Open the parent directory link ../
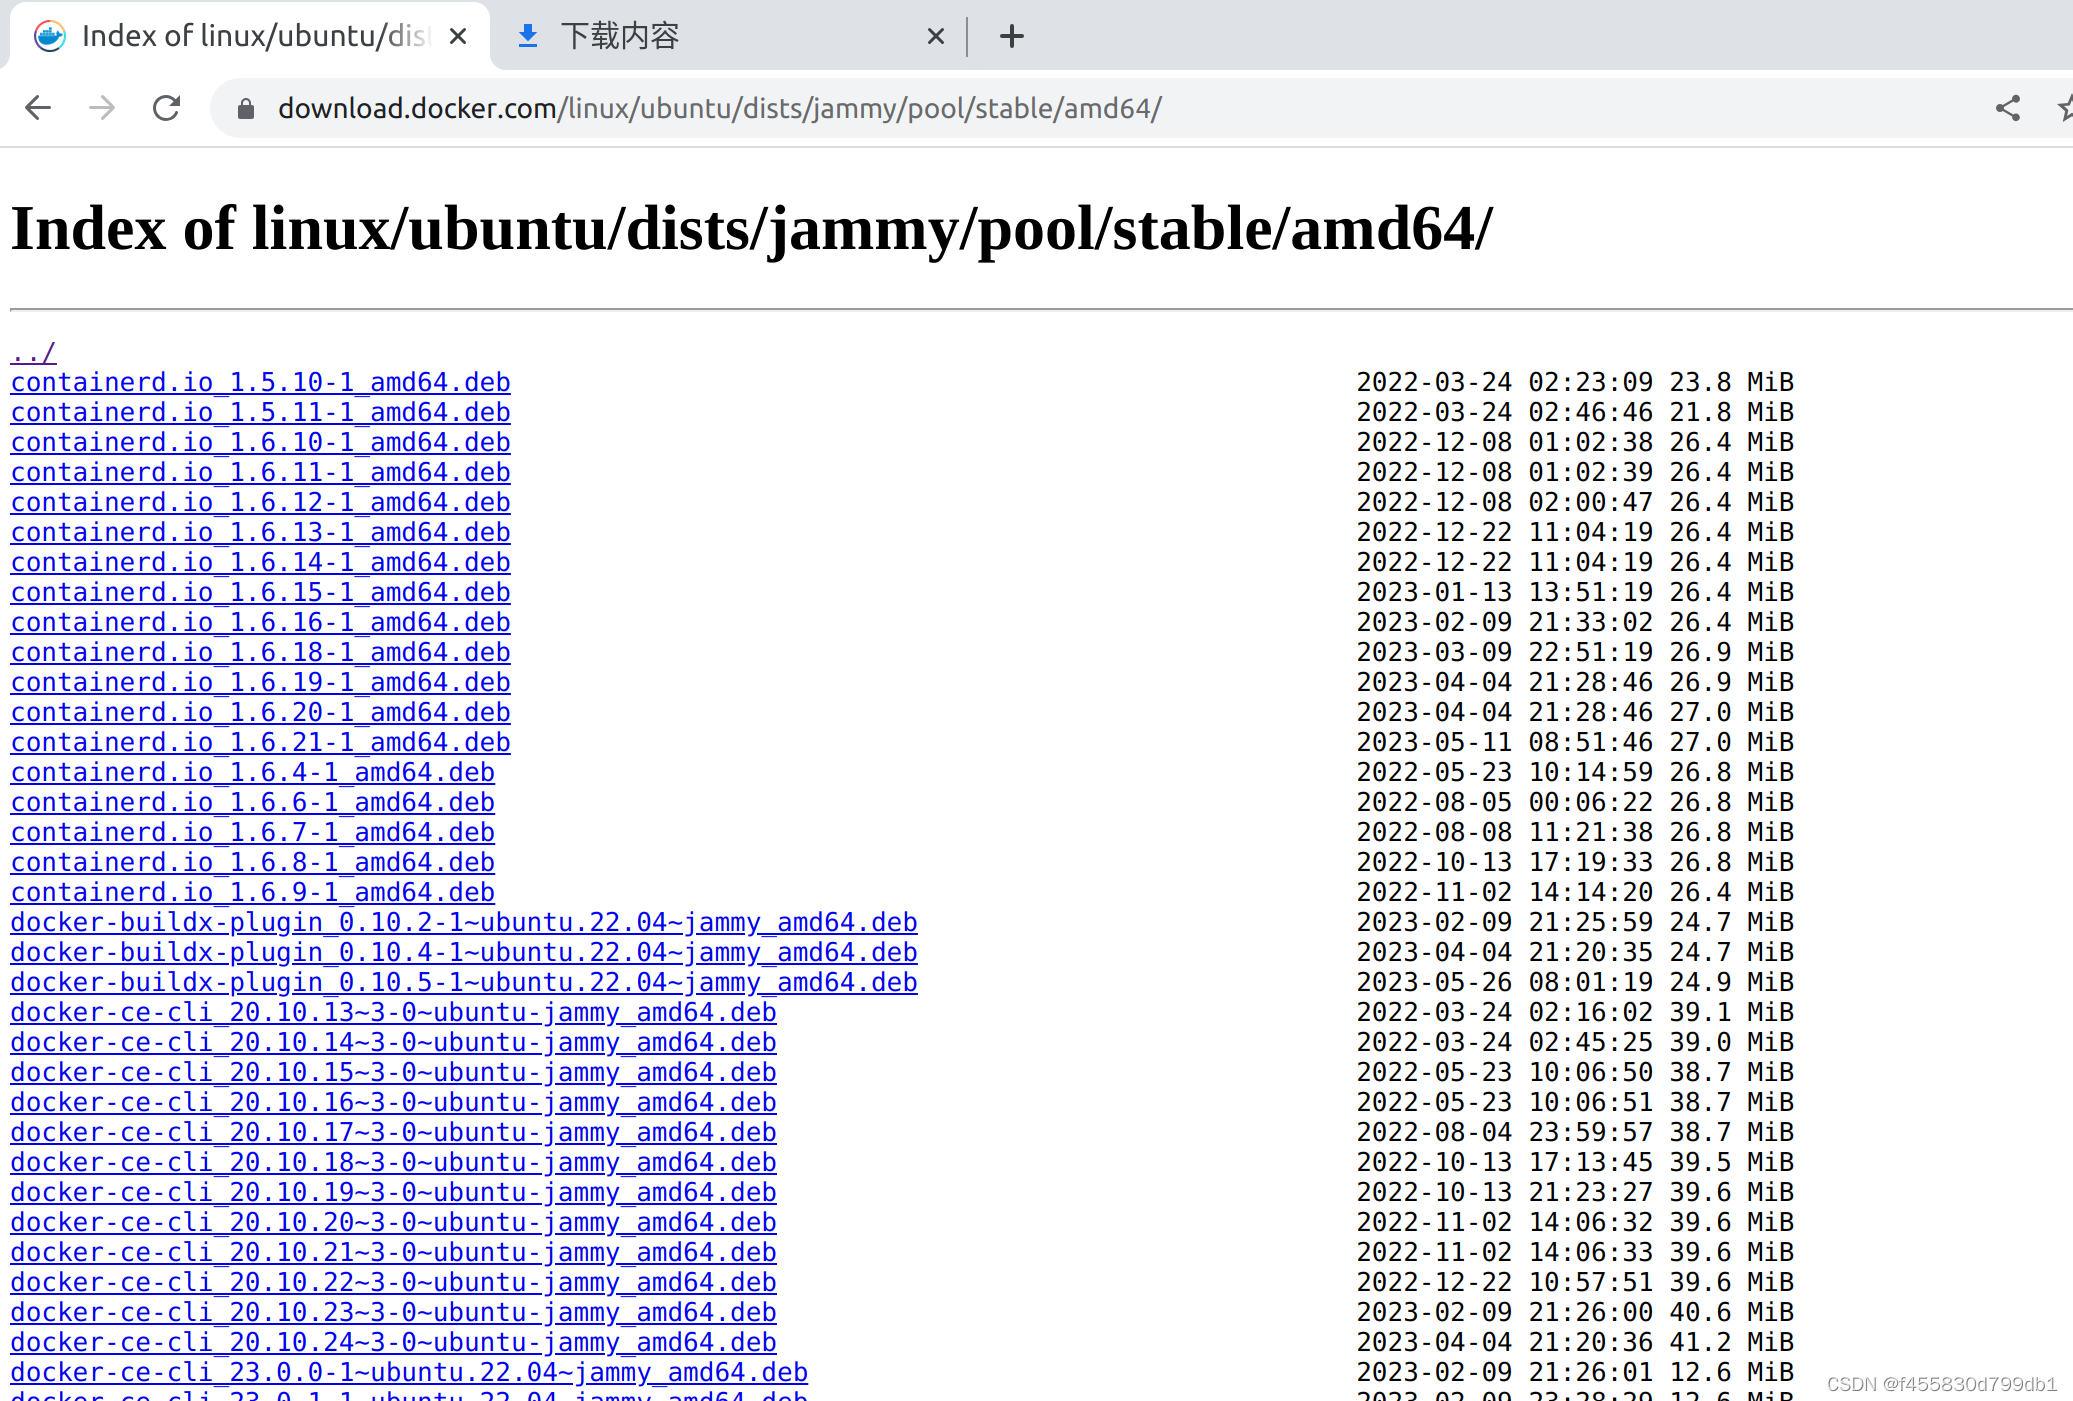The image size is (2073, 1401). click(x=31, y=352)
